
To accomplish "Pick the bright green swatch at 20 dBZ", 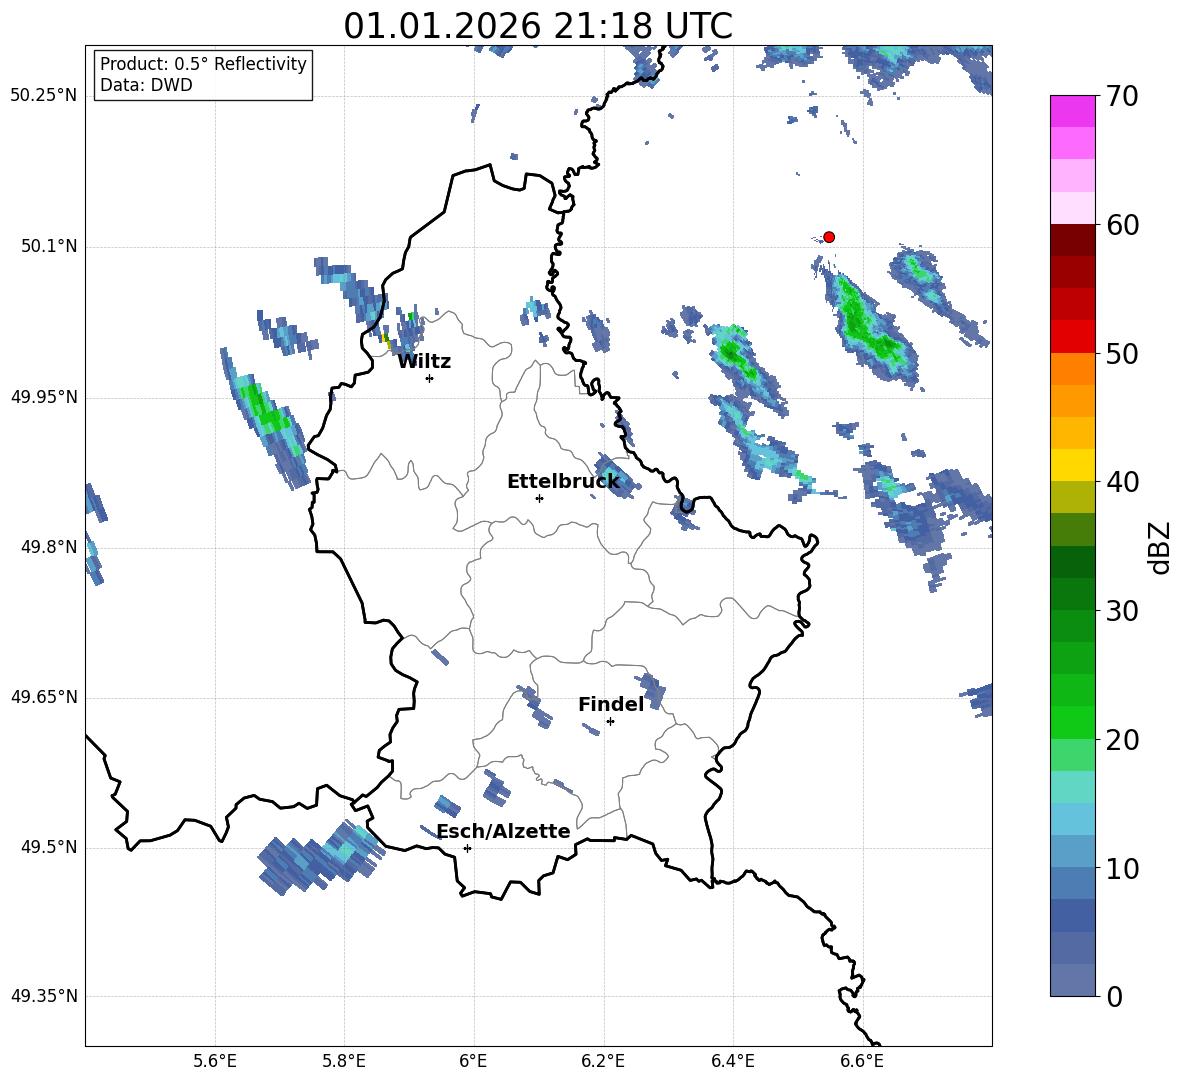I will pyautogui.click(x=1072, y=722).
